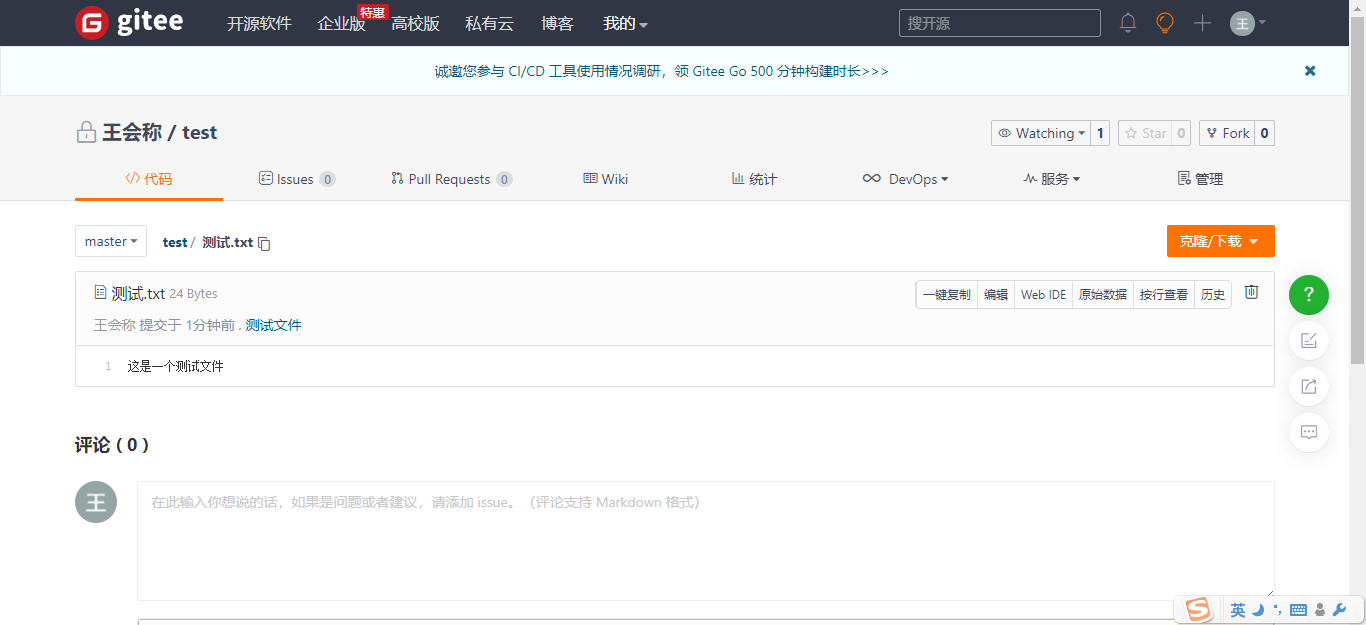Screen dimensions: 1366x625
Task: Click the comment section user avatar
Action: (x=96, y=502)
